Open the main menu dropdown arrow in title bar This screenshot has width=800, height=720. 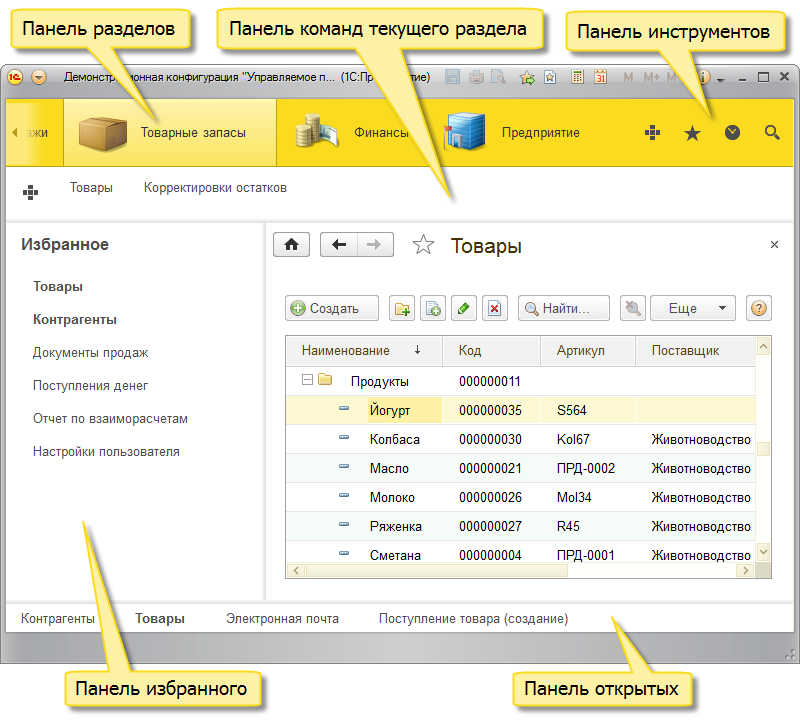tap(39, 78)
